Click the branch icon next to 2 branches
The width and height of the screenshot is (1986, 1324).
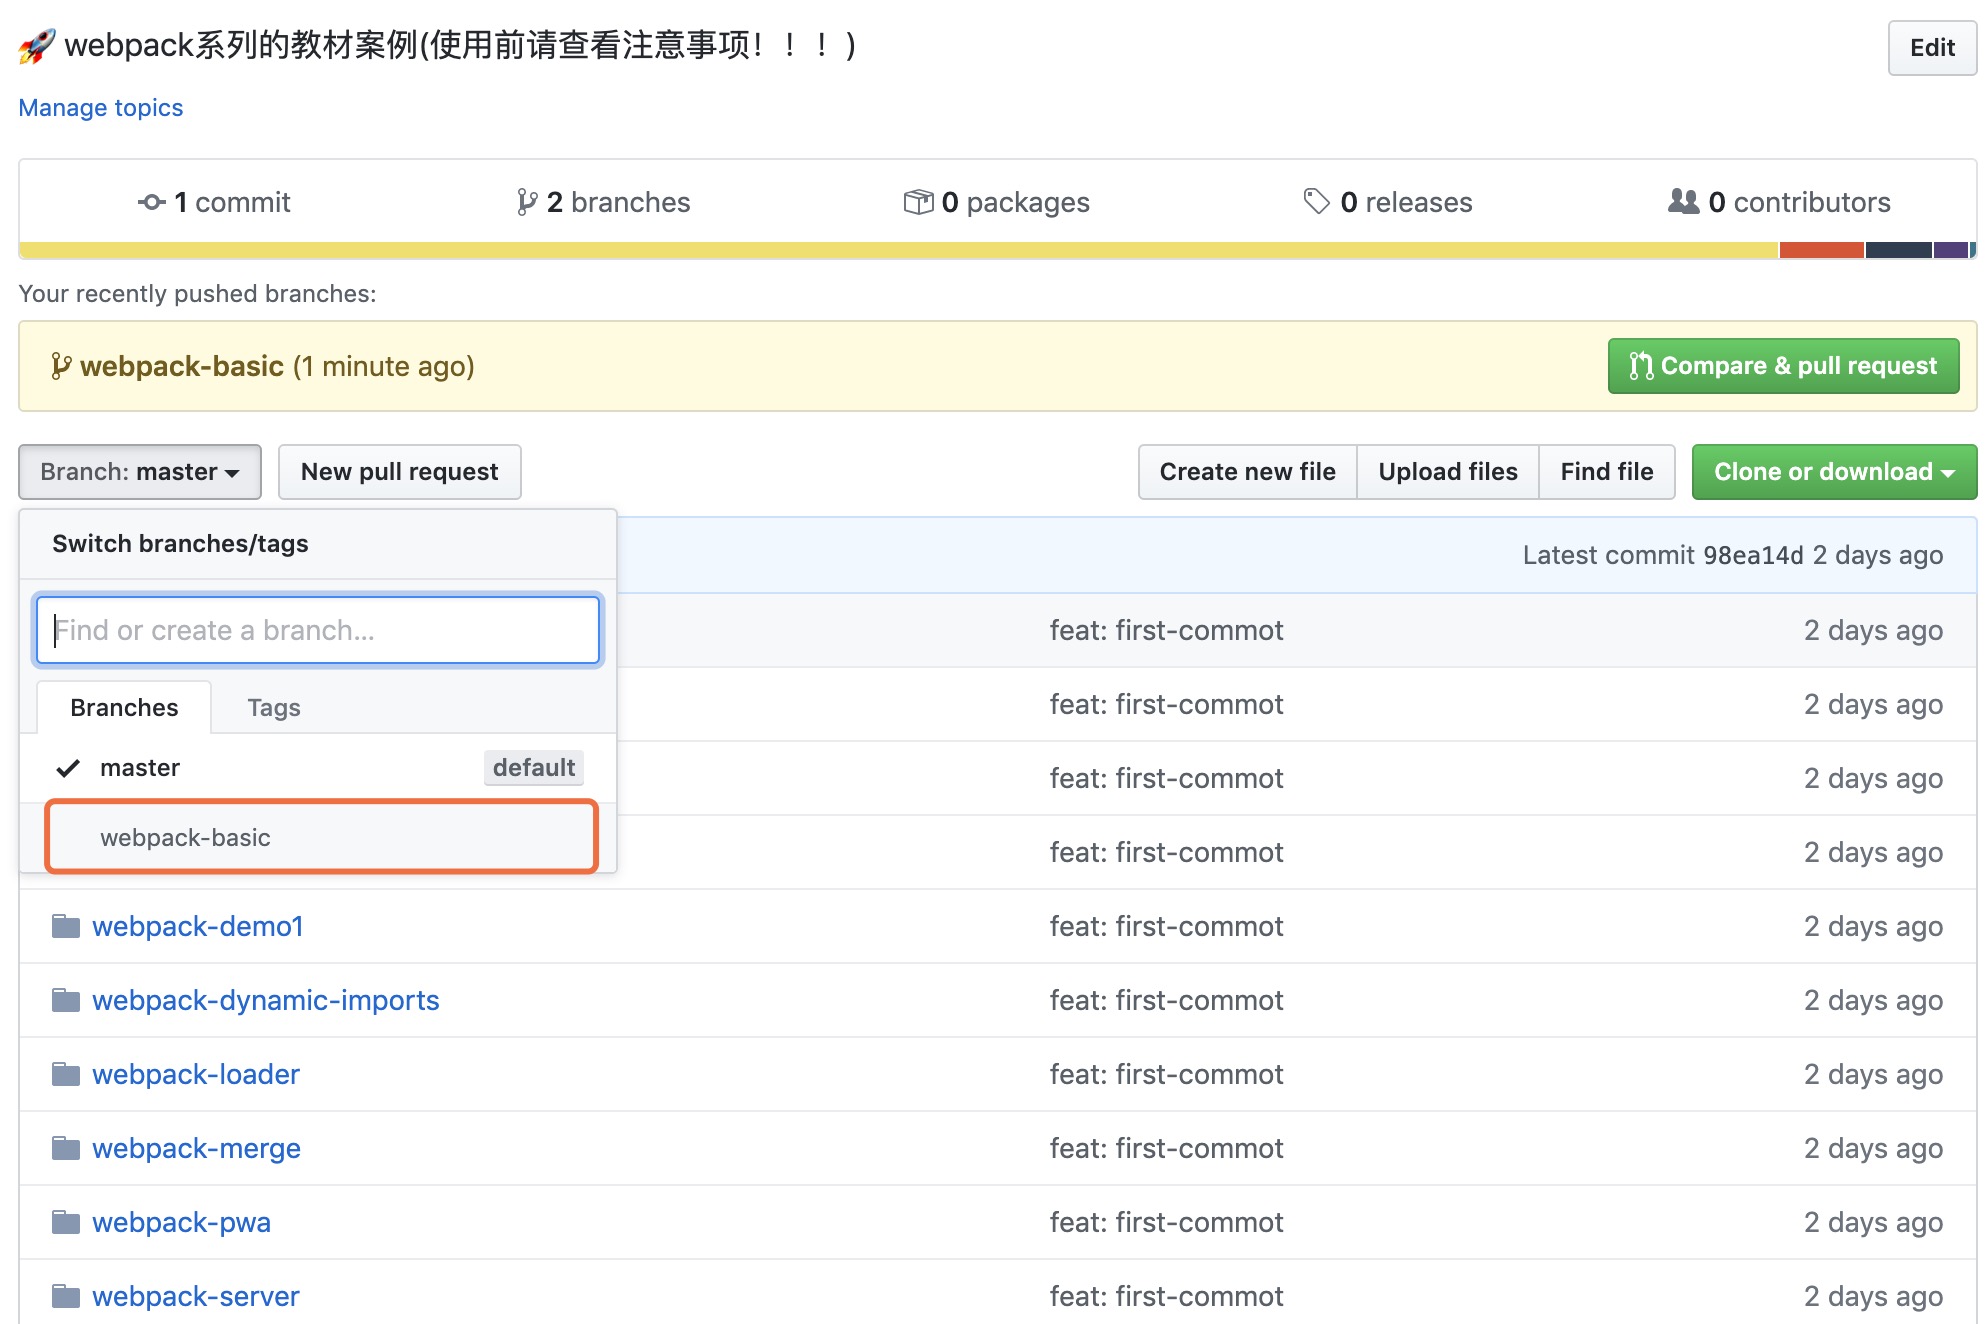coord(527,202)
